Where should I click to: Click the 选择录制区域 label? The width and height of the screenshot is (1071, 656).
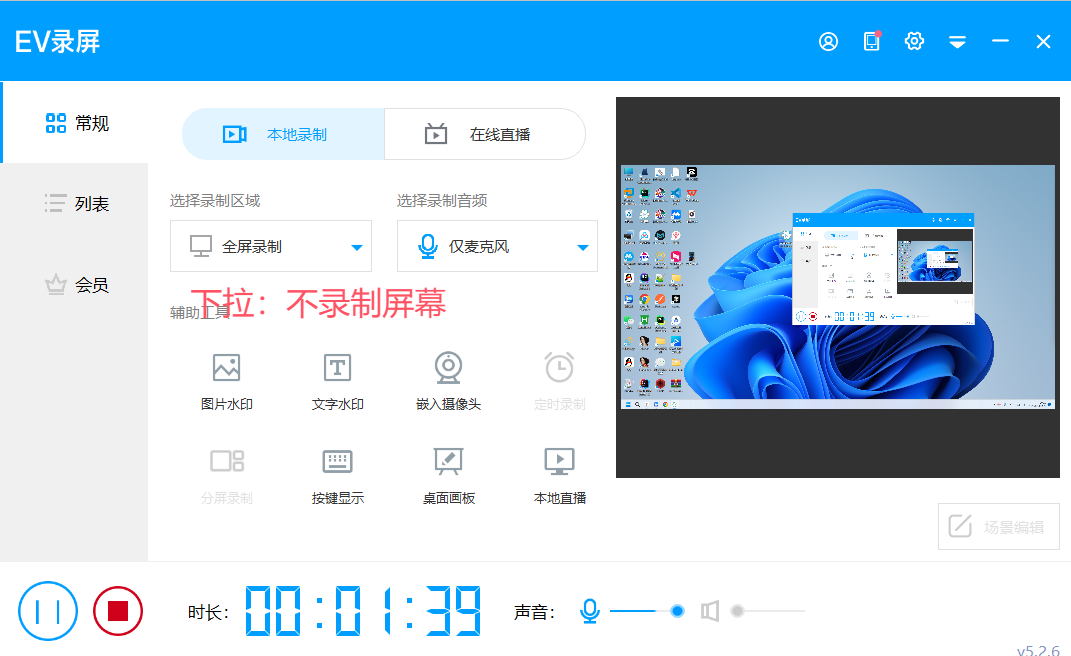(214, 200)
